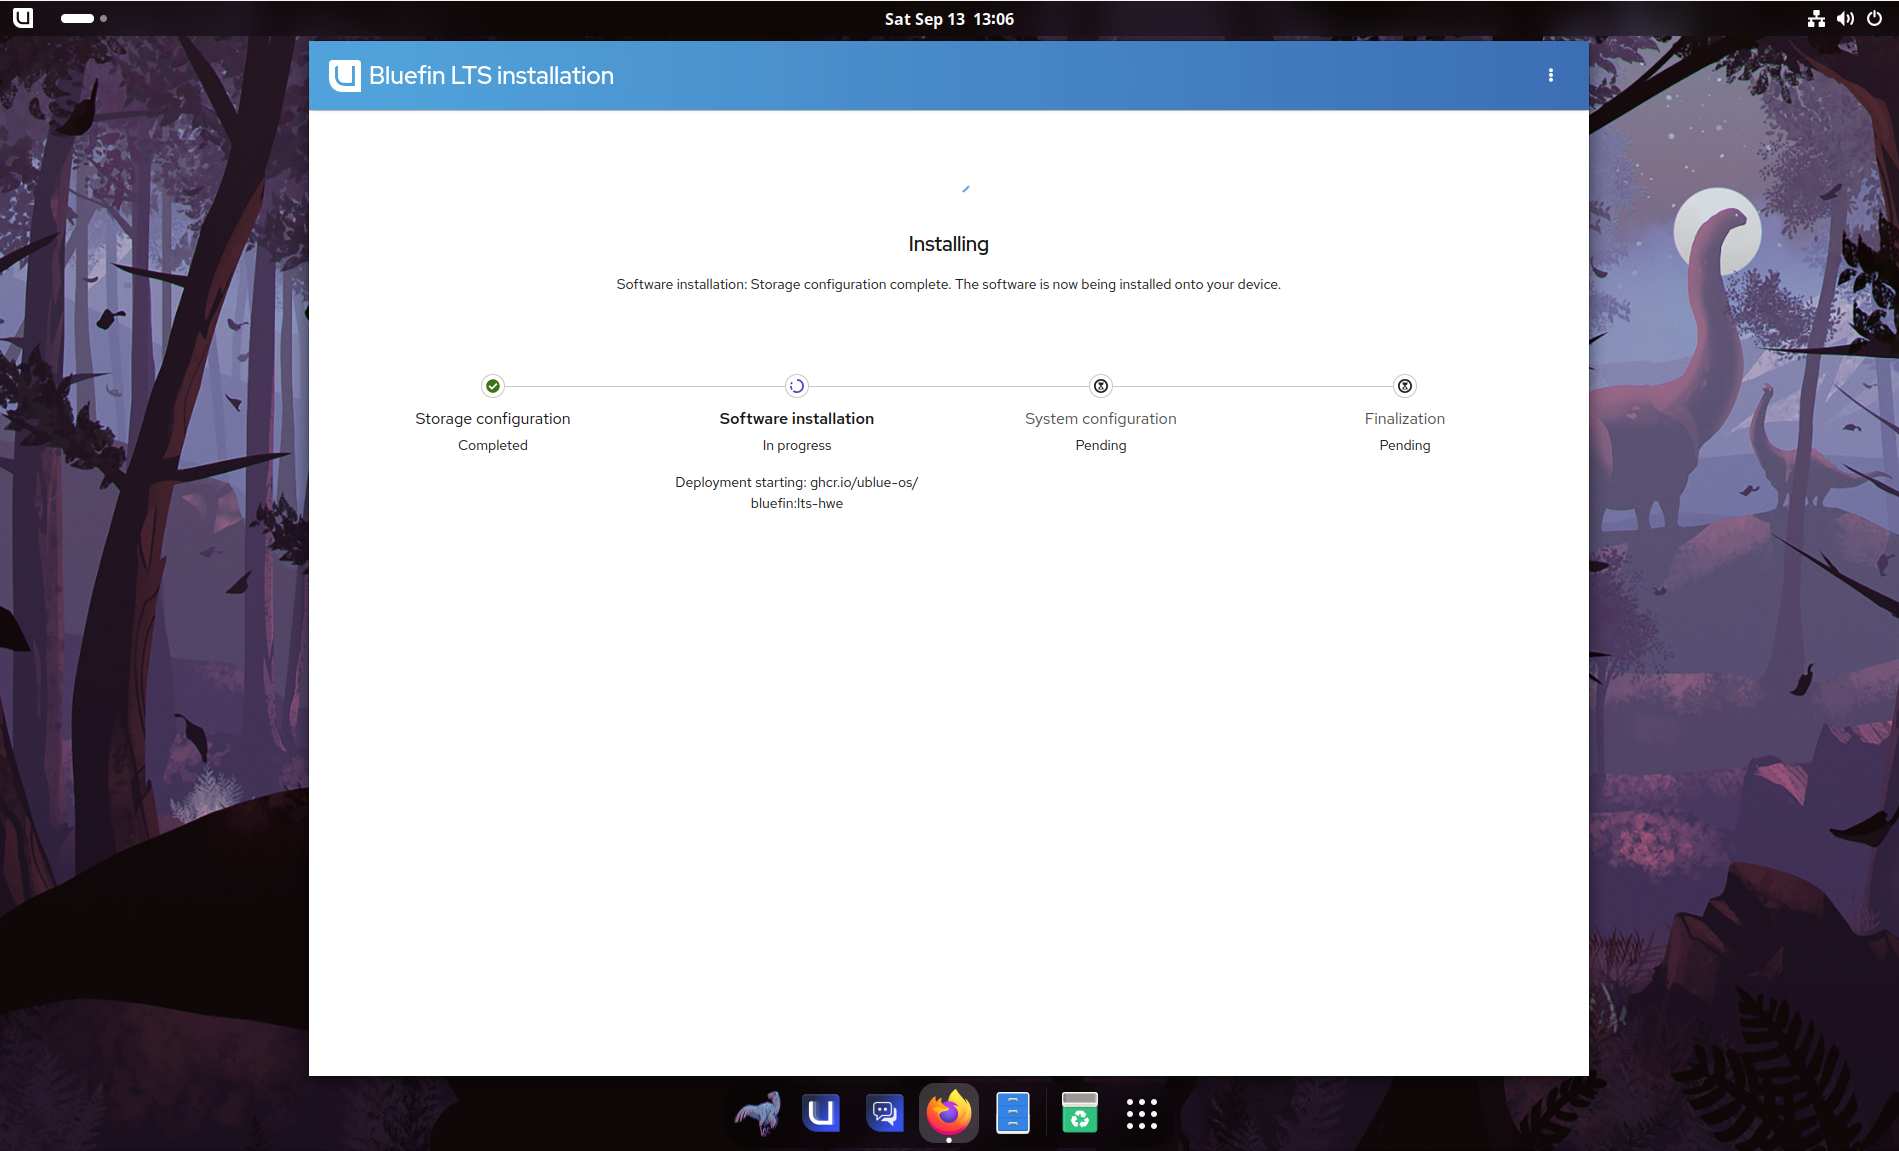This screenshot has height=1151, width=1899.
Task: Click the Software installation in-progress spinner icon
Action: pyautogui.click(x=797, y=386)
